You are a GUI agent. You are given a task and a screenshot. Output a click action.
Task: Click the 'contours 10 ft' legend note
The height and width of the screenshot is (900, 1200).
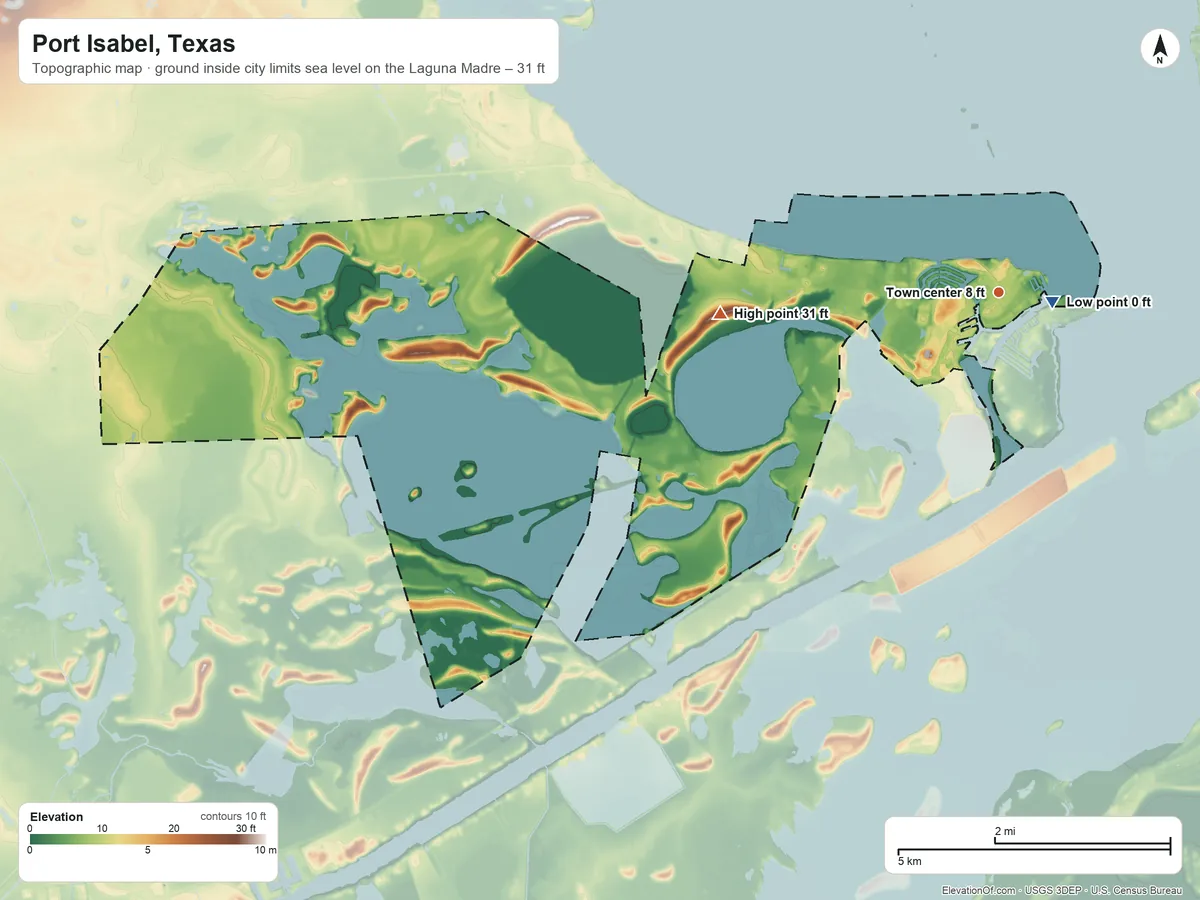(233, 817)
